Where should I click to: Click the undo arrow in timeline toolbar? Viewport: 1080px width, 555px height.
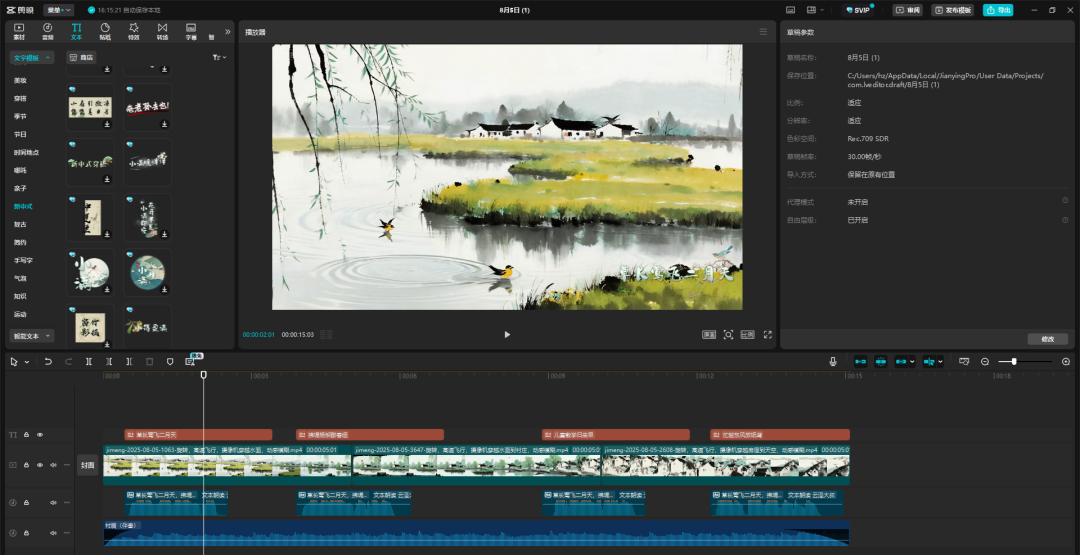48,361
